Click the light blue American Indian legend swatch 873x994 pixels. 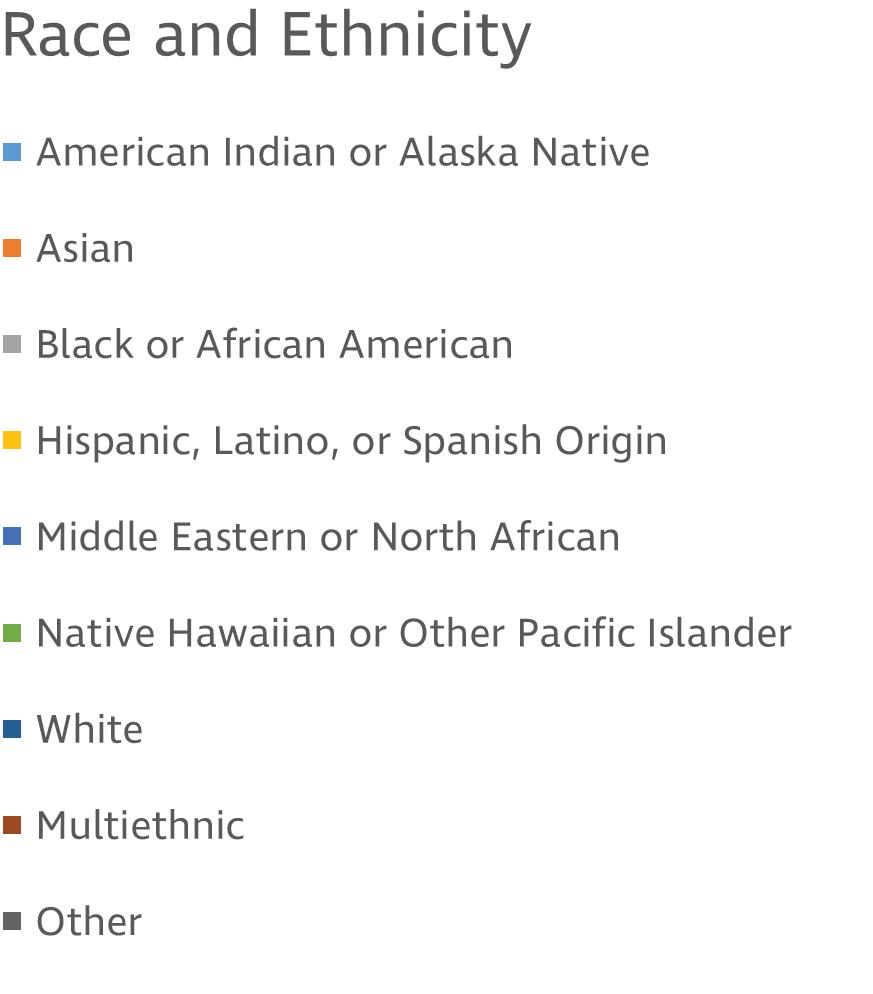12,153
